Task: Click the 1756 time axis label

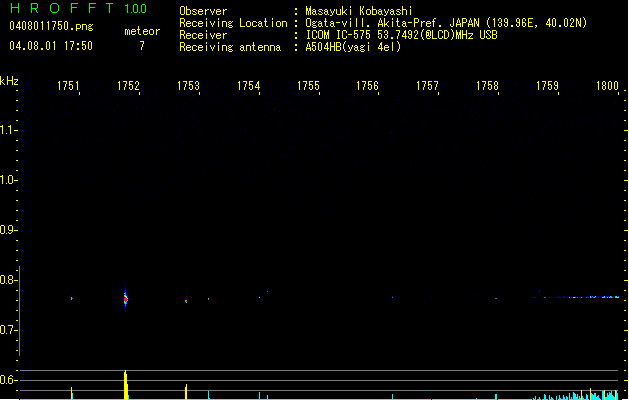Action: click(367, 86)
